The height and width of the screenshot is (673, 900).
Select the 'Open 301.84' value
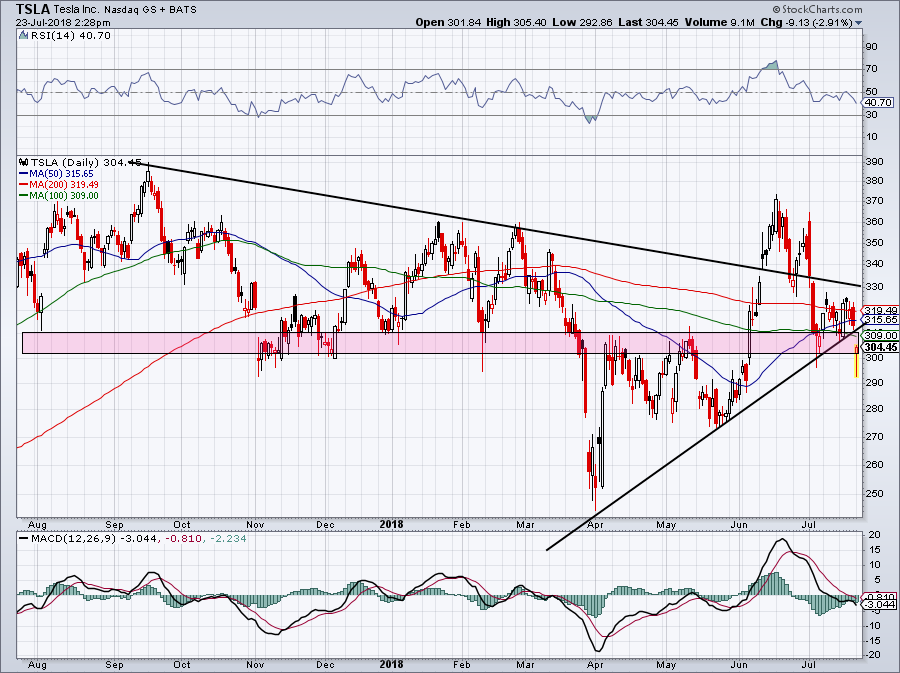(x=448, y=22)
